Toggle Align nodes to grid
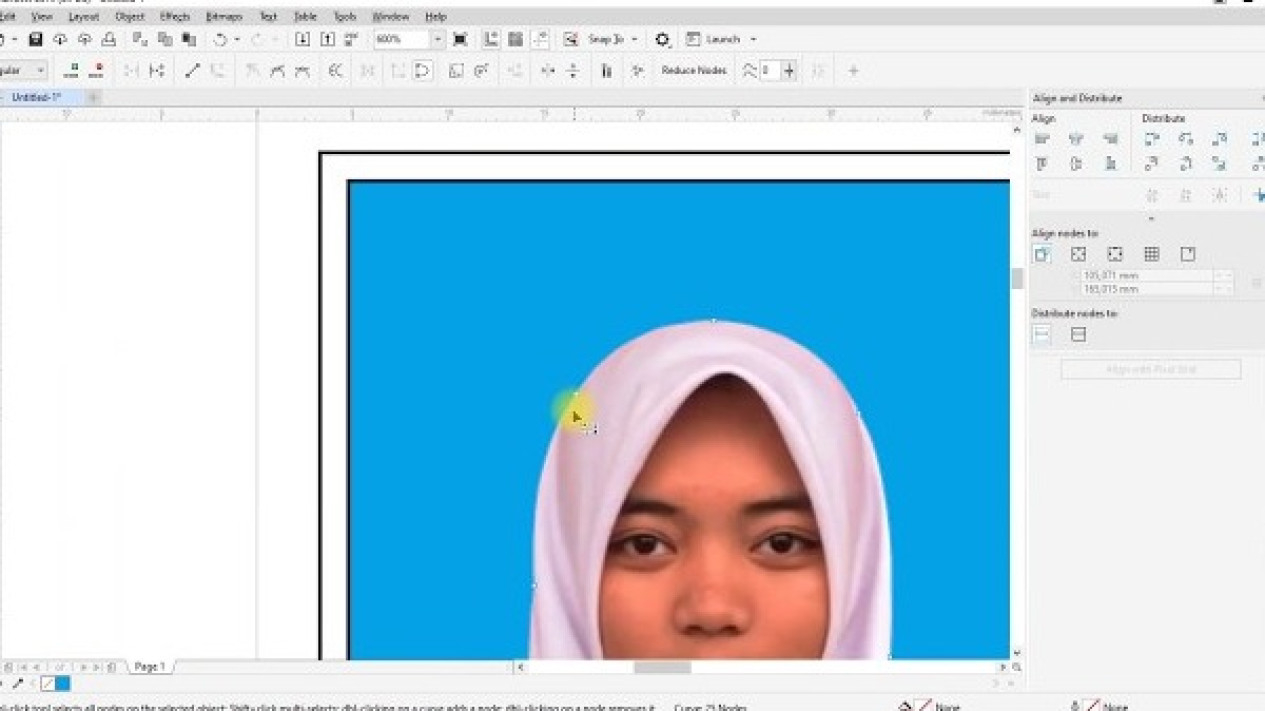 (1151, 254)
